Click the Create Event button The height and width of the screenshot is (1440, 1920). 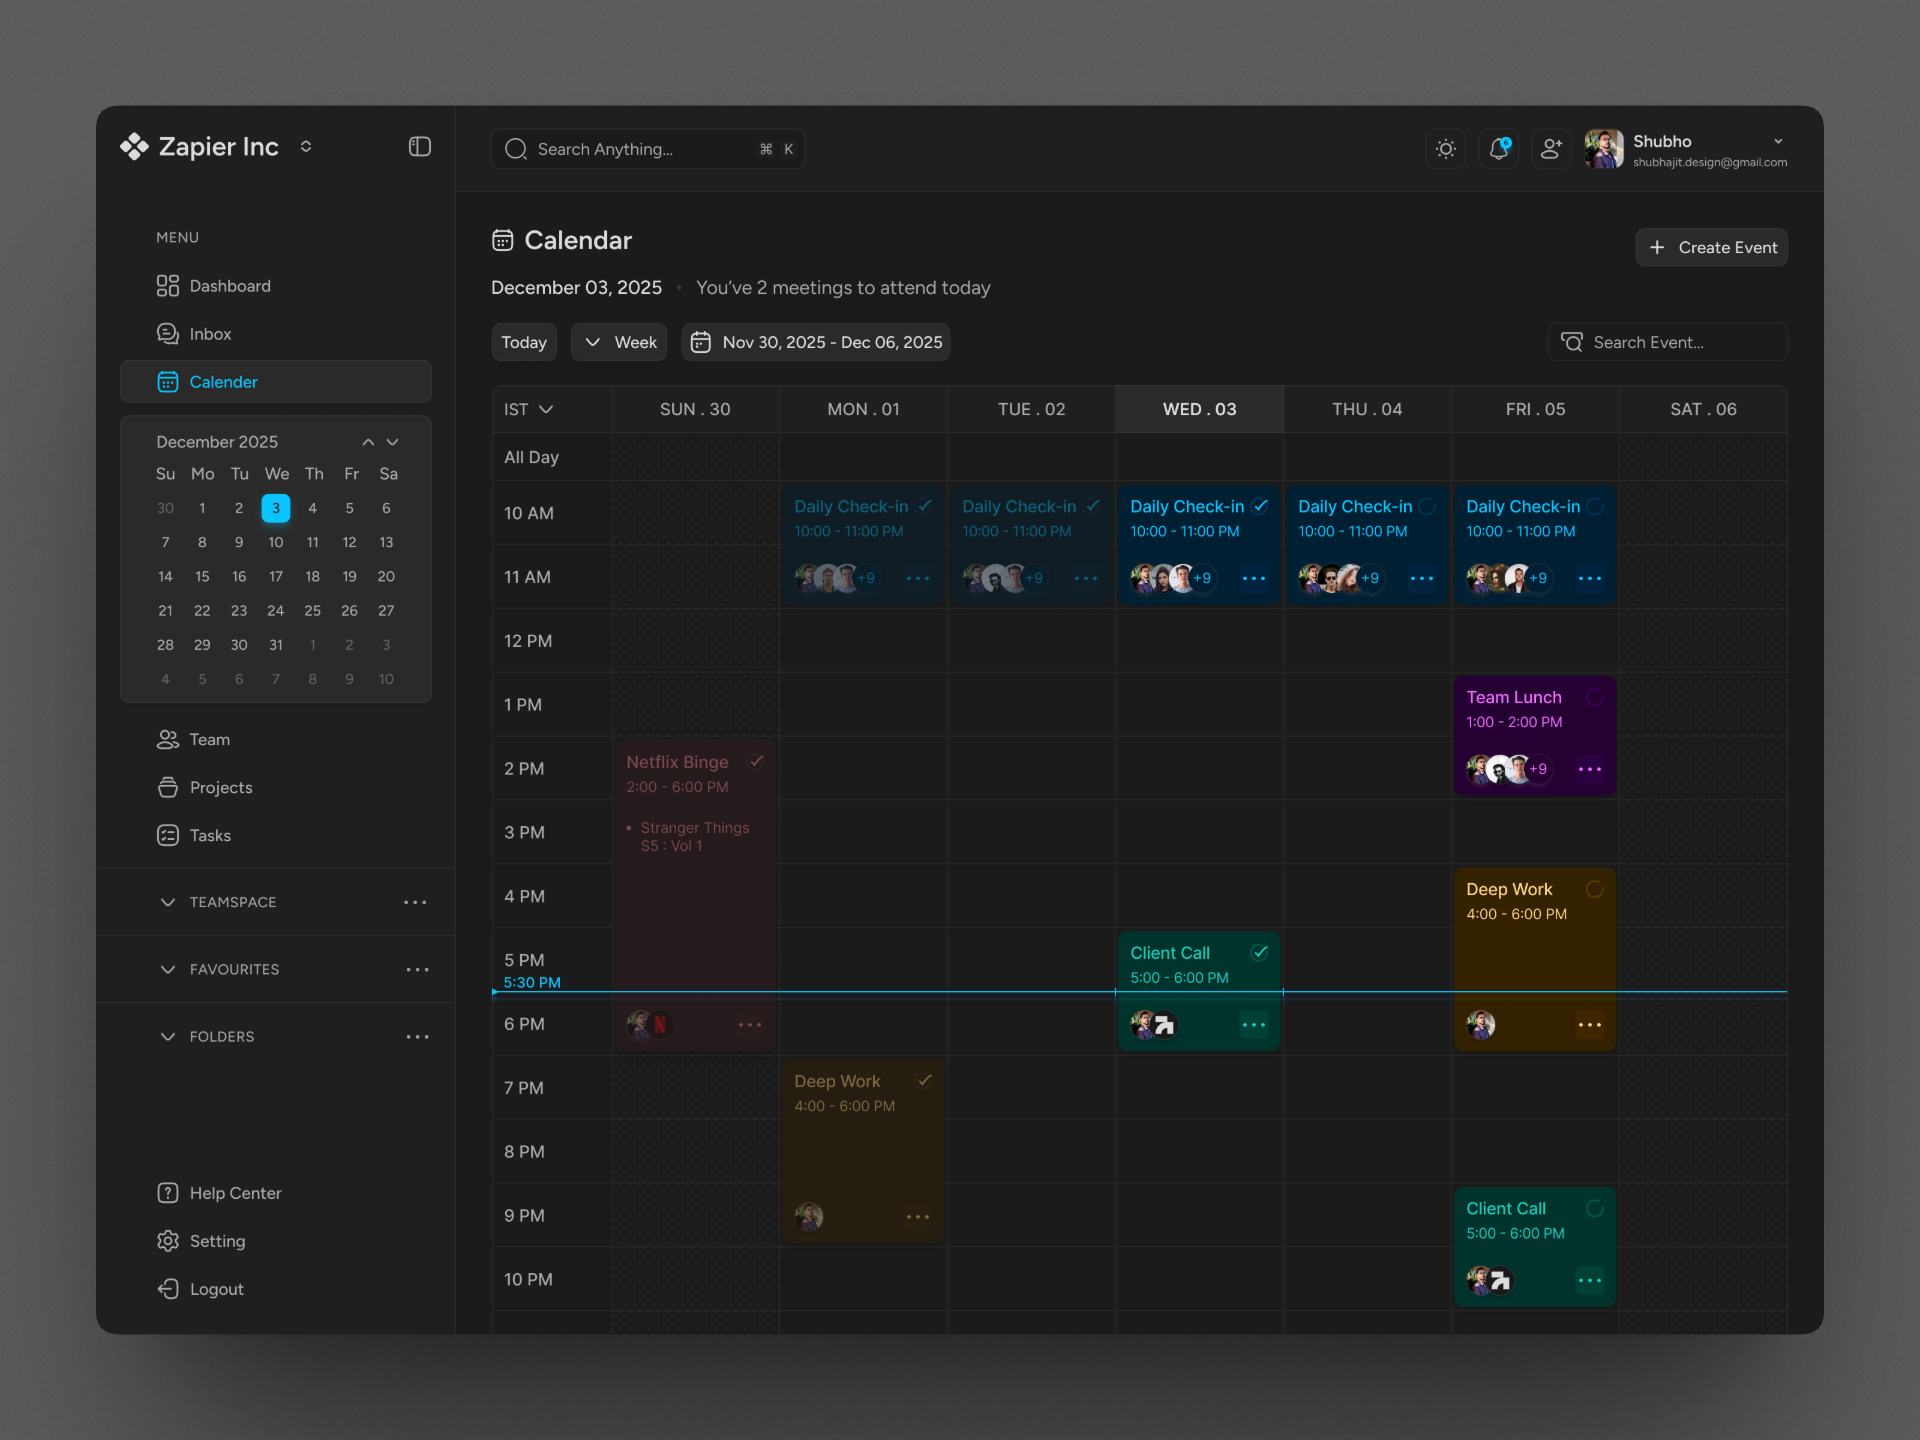click(1711, 247)
